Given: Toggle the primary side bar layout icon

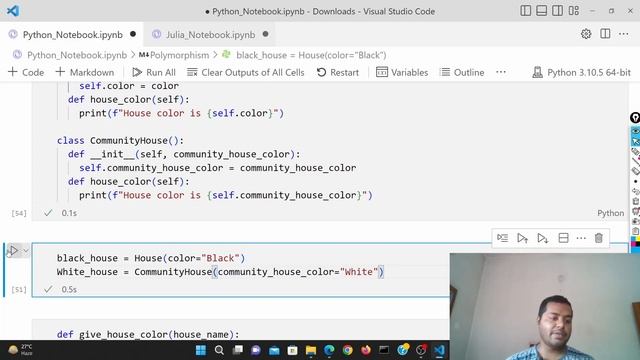Looking at the screenshot, I should (526, 11).
